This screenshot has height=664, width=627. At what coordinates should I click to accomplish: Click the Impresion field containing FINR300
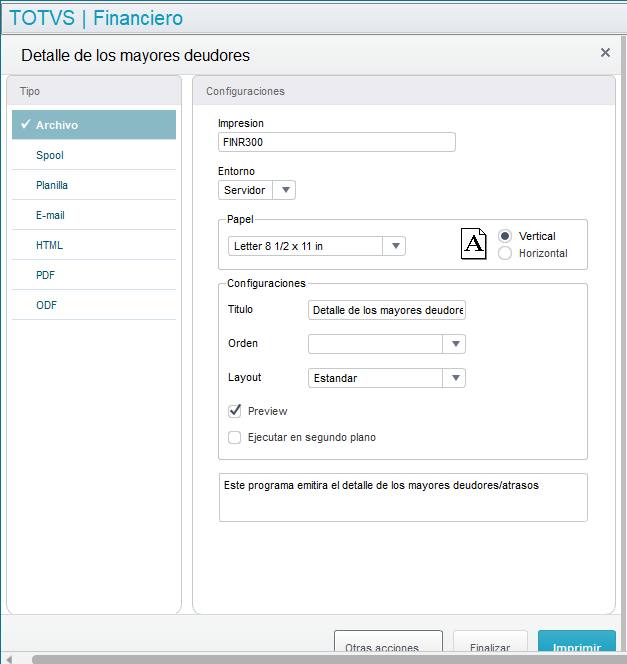pyautogui.click(x=337, y=142)
